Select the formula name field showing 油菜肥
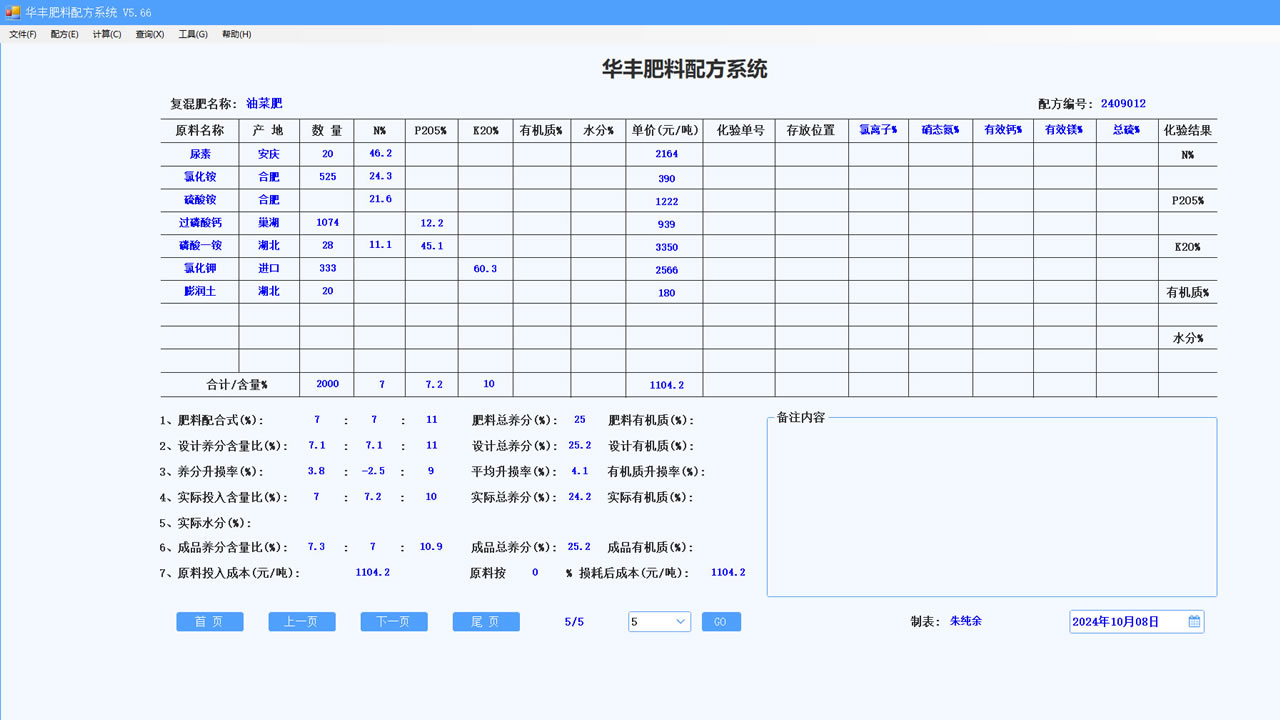Screen dimensions: 1280x720 pyautogui.click(x=266, y=103)
